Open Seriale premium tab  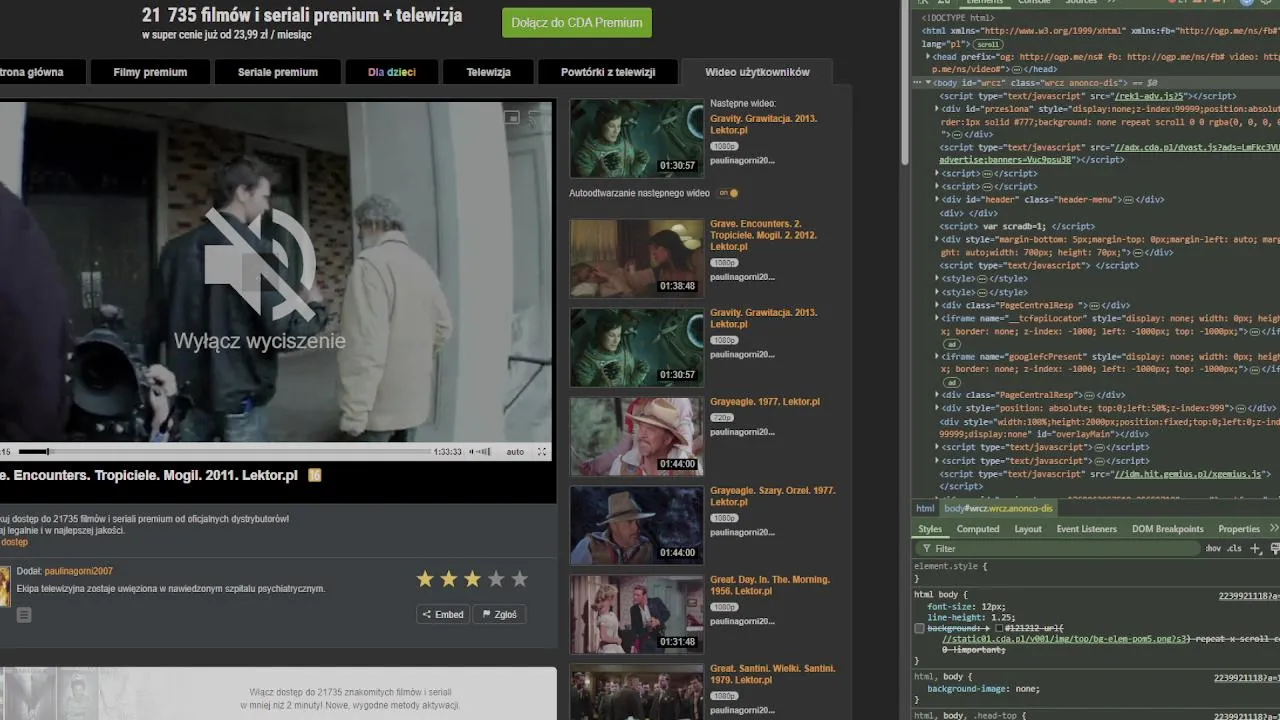278,72
